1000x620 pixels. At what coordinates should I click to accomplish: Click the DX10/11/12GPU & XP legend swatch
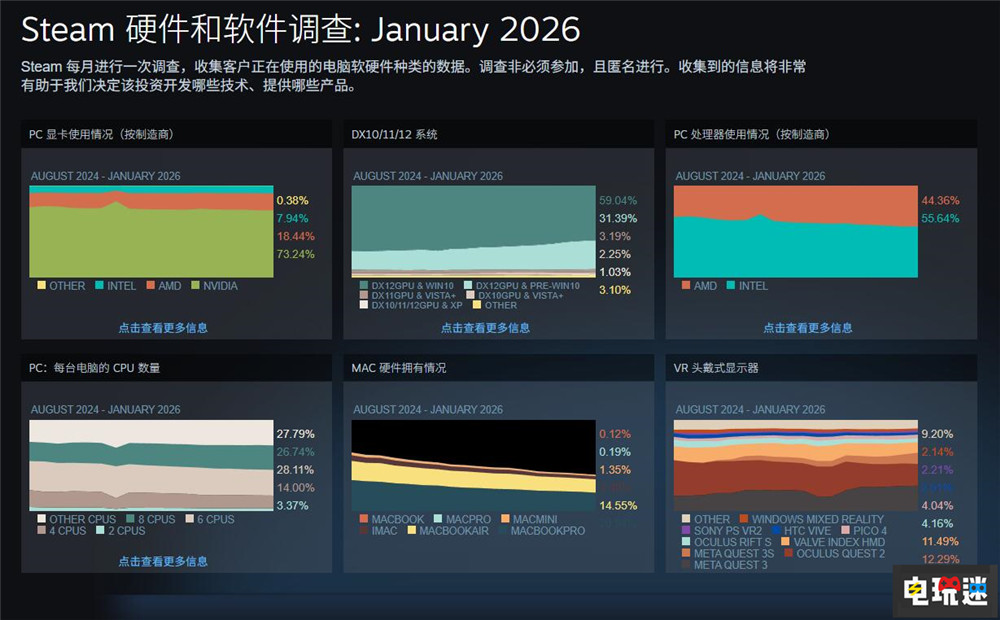click(364, 305)
